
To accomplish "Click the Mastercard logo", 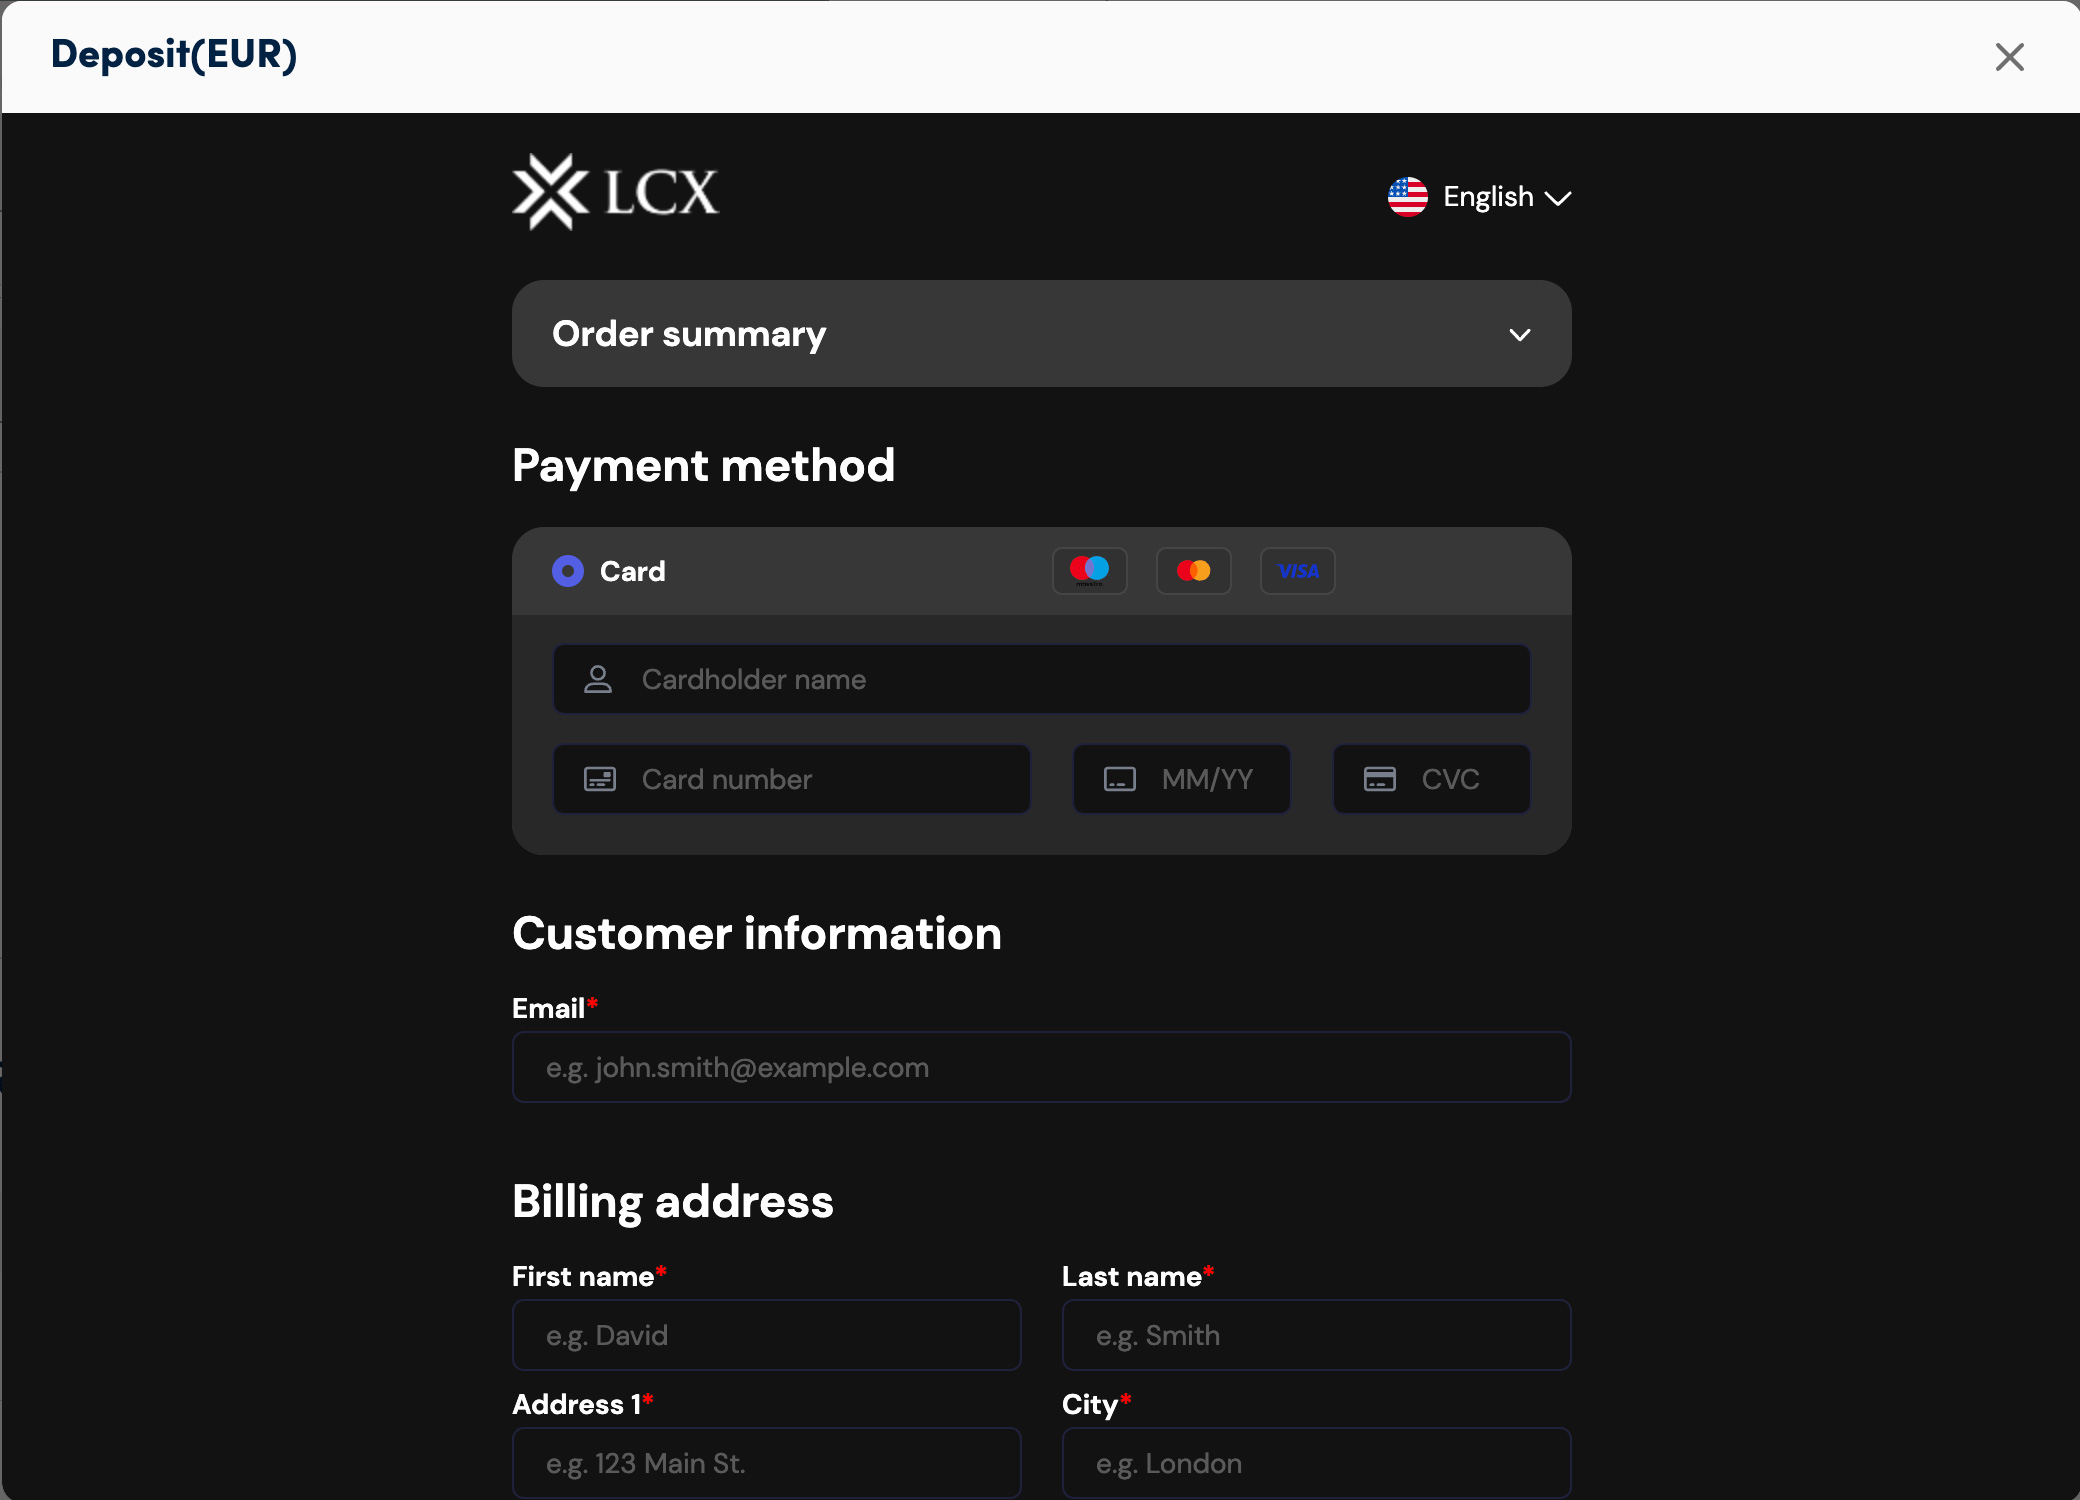I will click(x=1194, y=571).
